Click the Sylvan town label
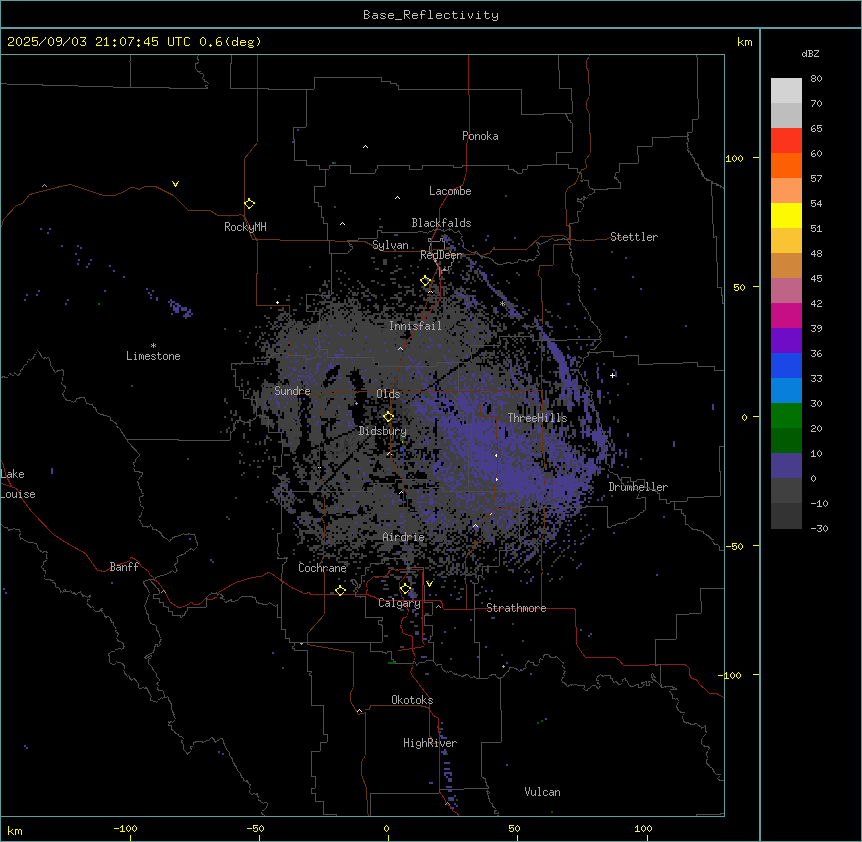Screen dimensions: 862x842 click(390, 245)
